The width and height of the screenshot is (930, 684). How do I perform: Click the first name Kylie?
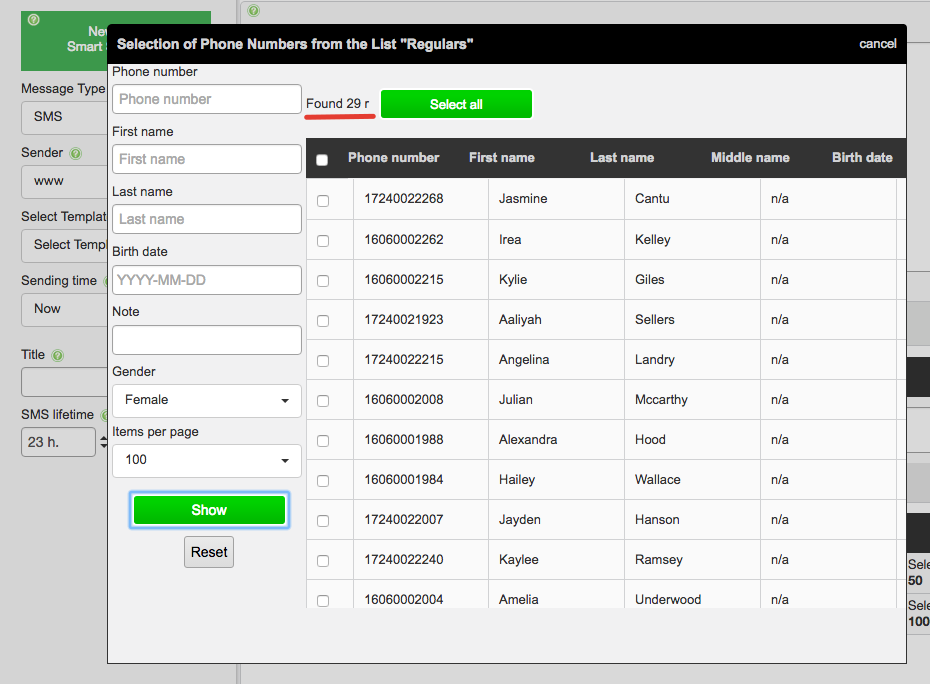[x=513, y=279]
